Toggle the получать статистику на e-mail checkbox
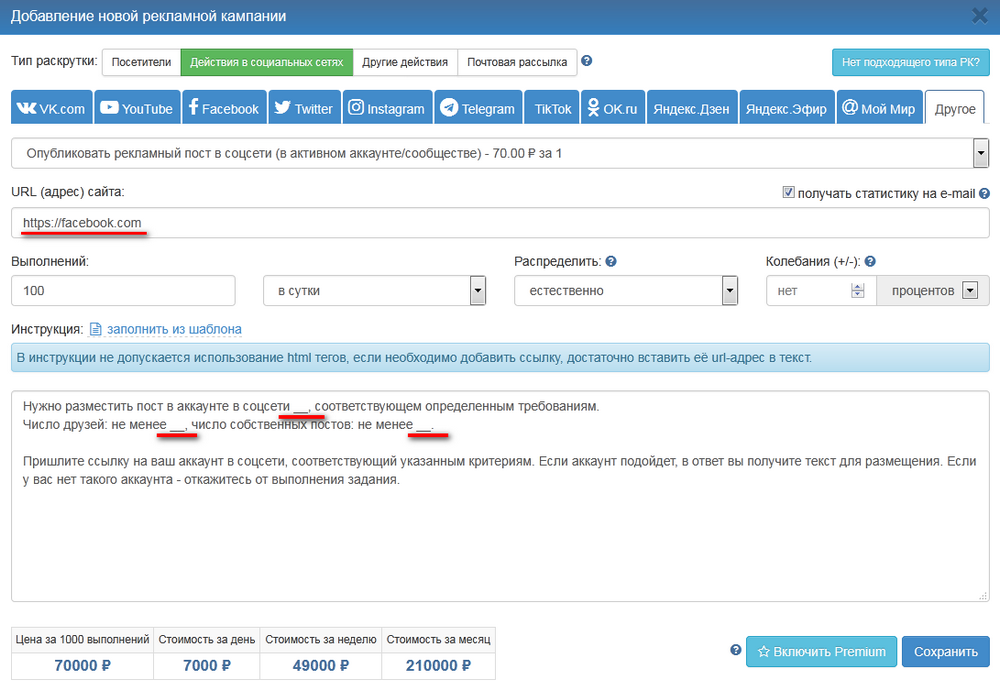Image resolution: width=1000 pixels, height=691 pixels. [x=788, y=192]
